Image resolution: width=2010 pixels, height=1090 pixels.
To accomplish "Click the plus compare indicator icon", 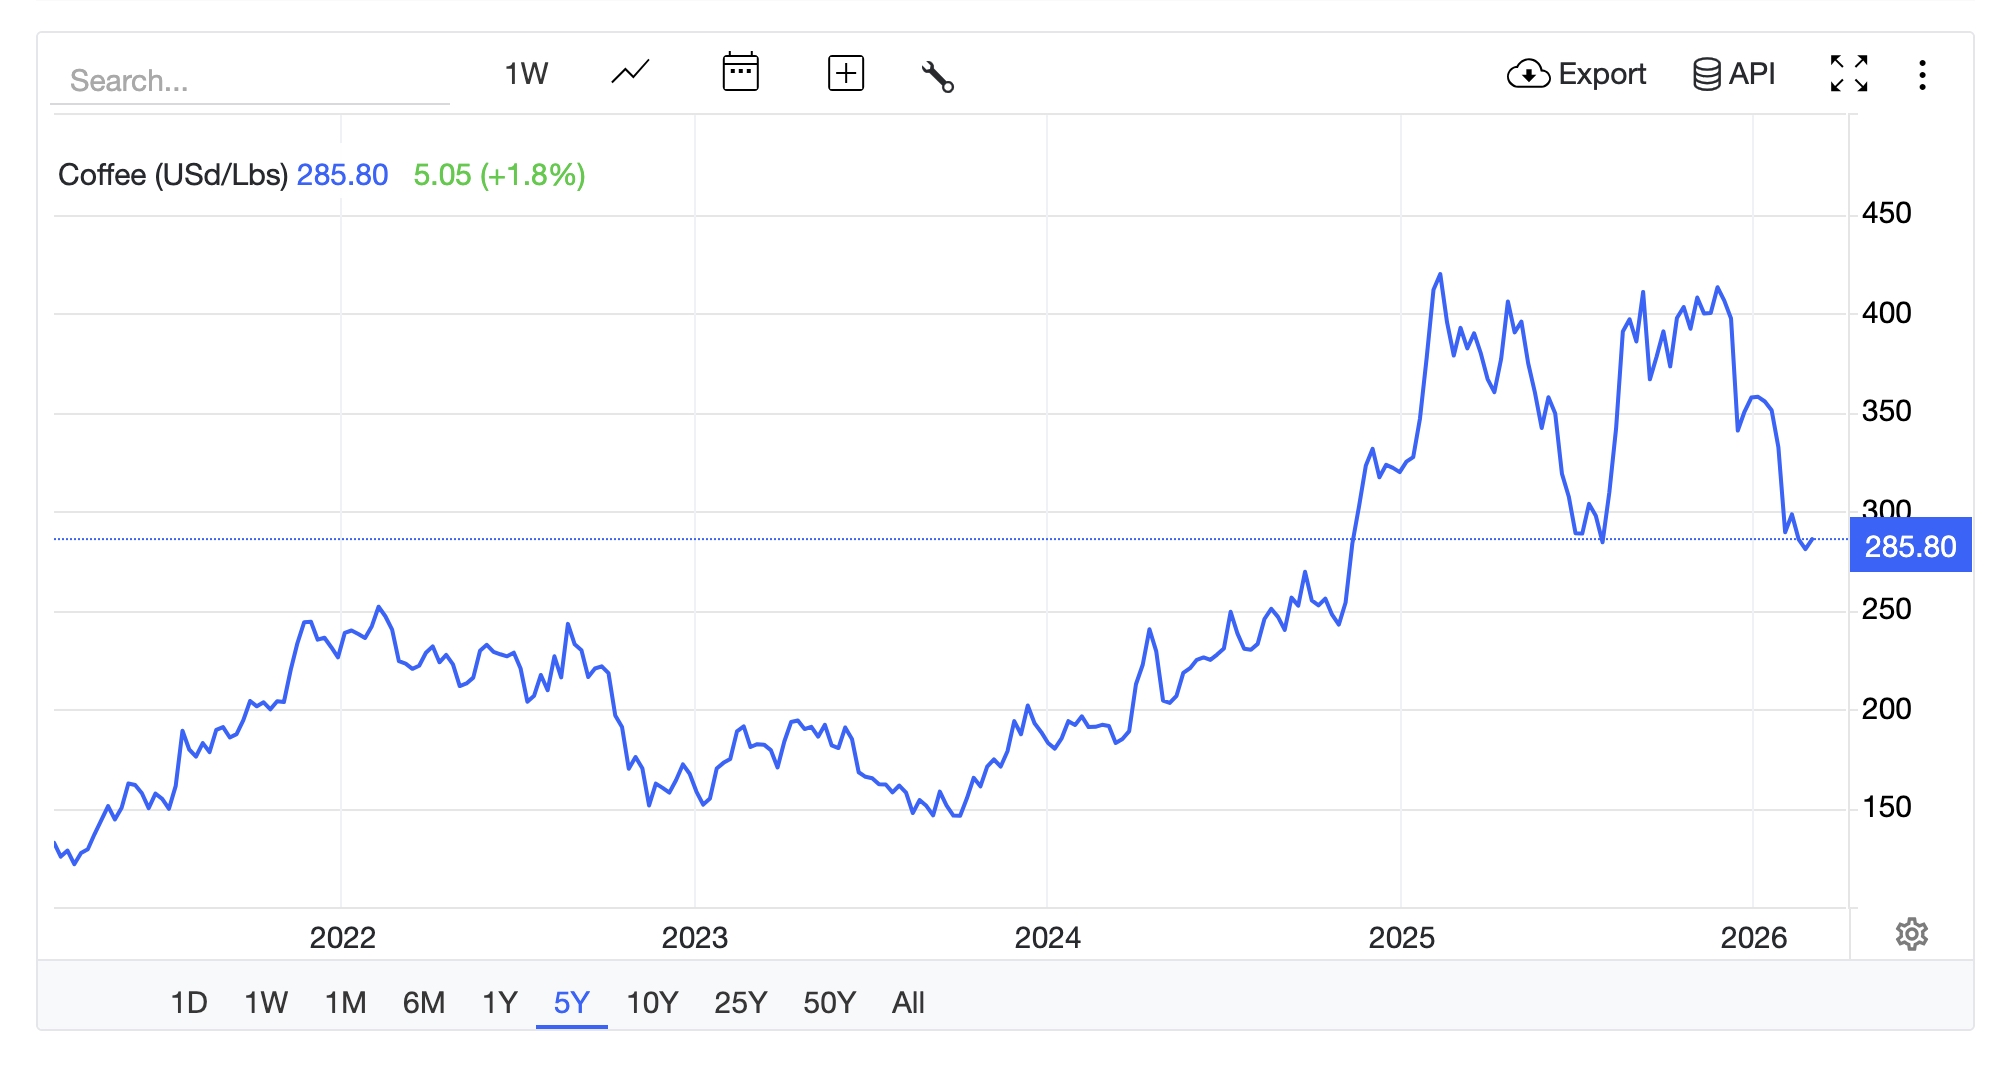I will pyautogui.click(x=845, y=73).
